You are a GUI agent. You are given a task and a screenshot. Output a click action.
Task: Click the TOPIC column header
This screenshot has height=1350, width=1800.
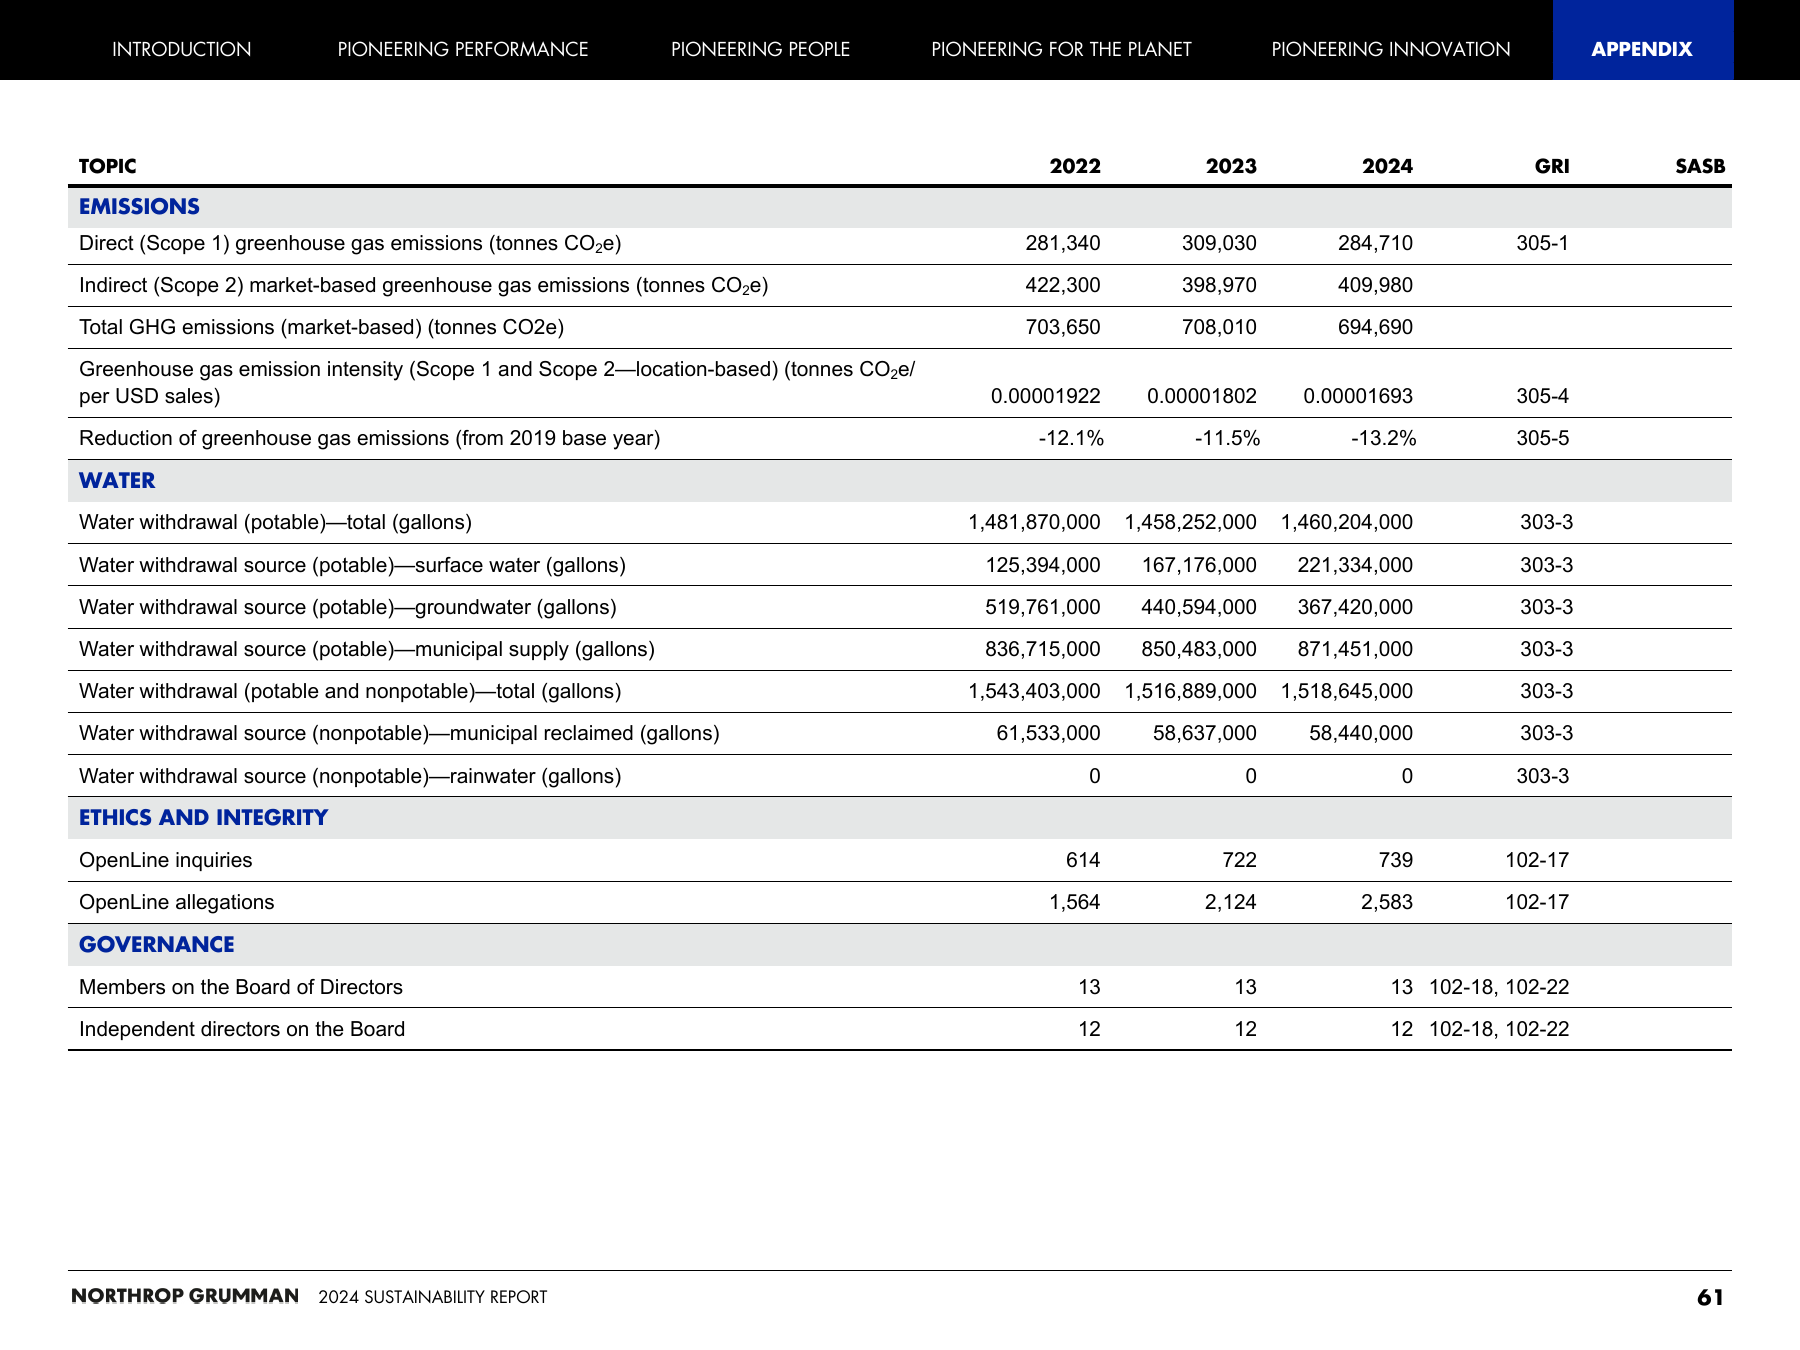click(x=108, y=166)
